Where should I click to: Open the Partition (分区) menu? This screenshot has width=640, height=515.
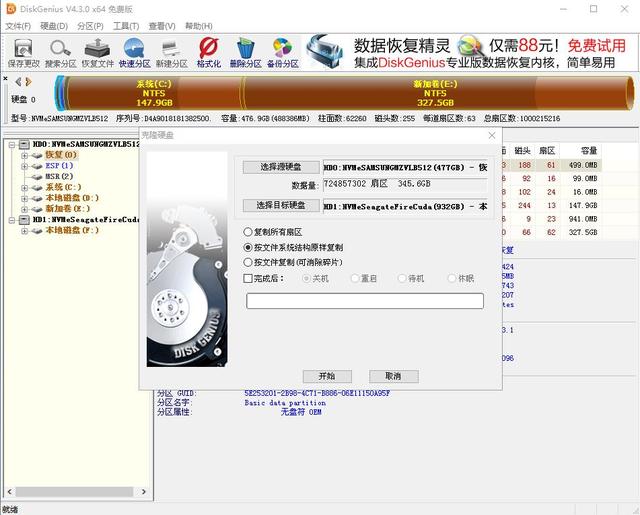pos(90,26)
